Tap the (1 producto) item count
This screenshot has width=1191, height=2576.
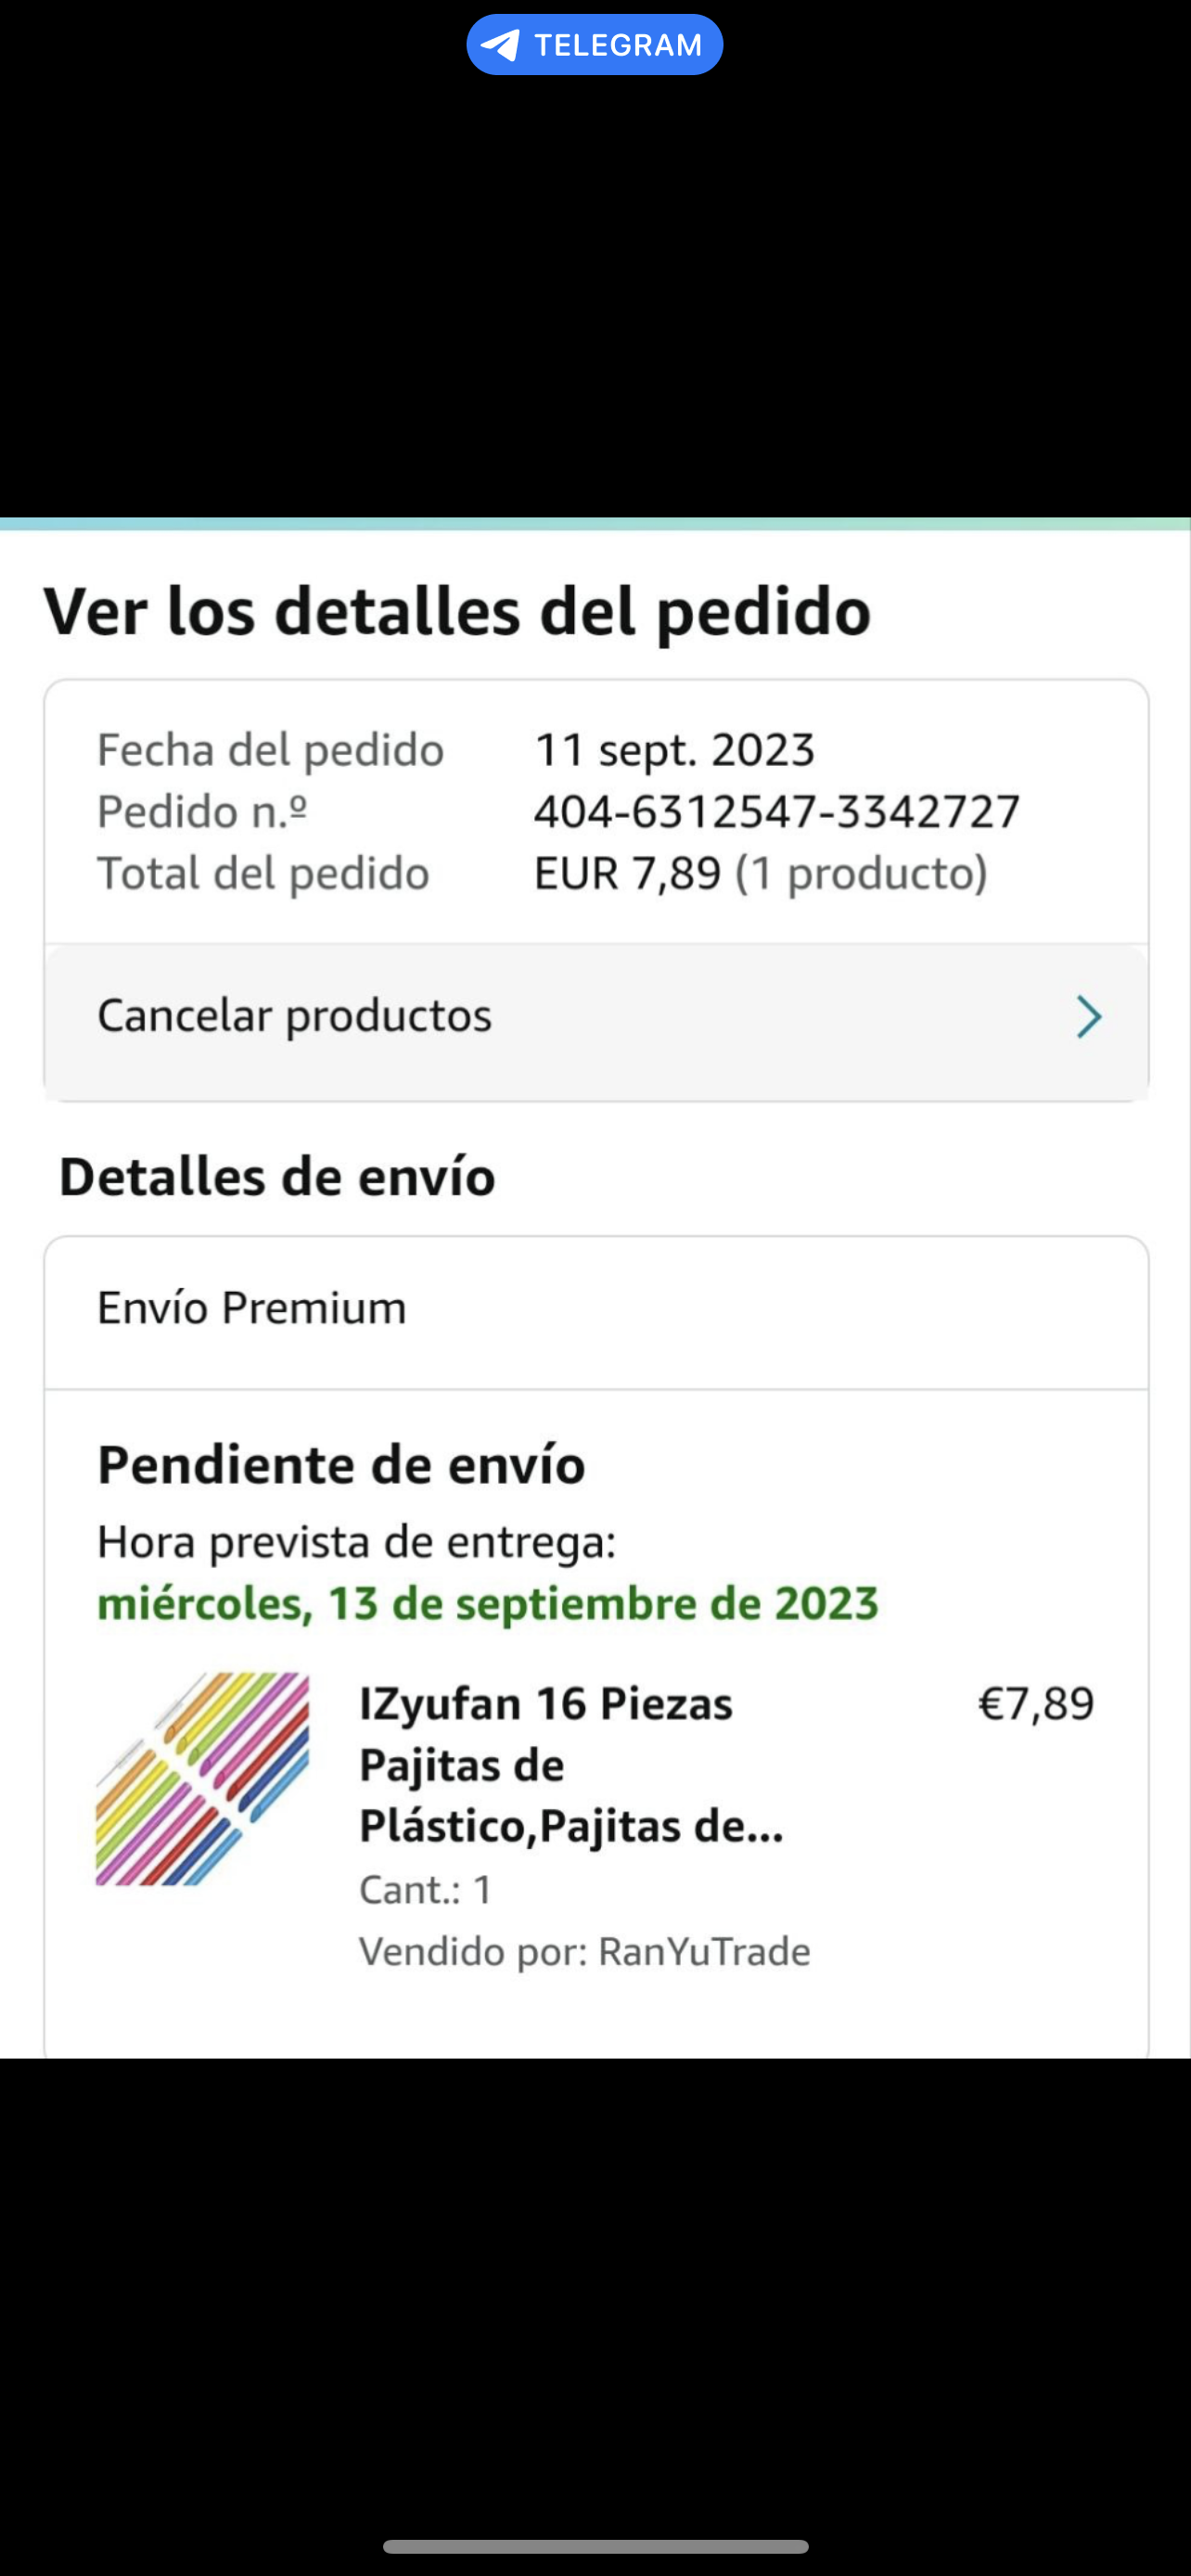[x=861, y=873]
